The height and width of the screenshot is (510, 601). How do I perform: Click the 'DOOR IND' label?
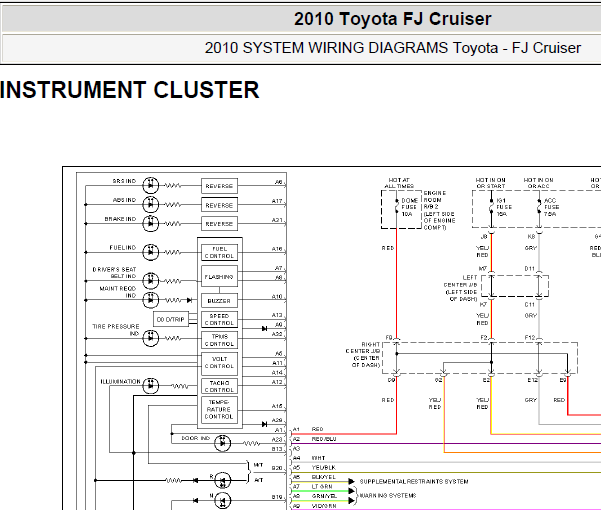[x=195, y=438]
